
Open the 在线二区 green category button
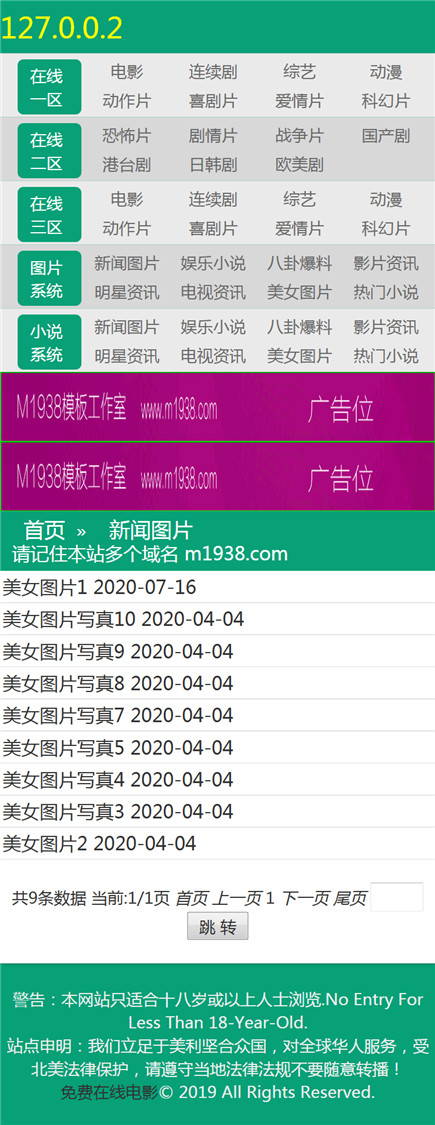coord(49,151)
